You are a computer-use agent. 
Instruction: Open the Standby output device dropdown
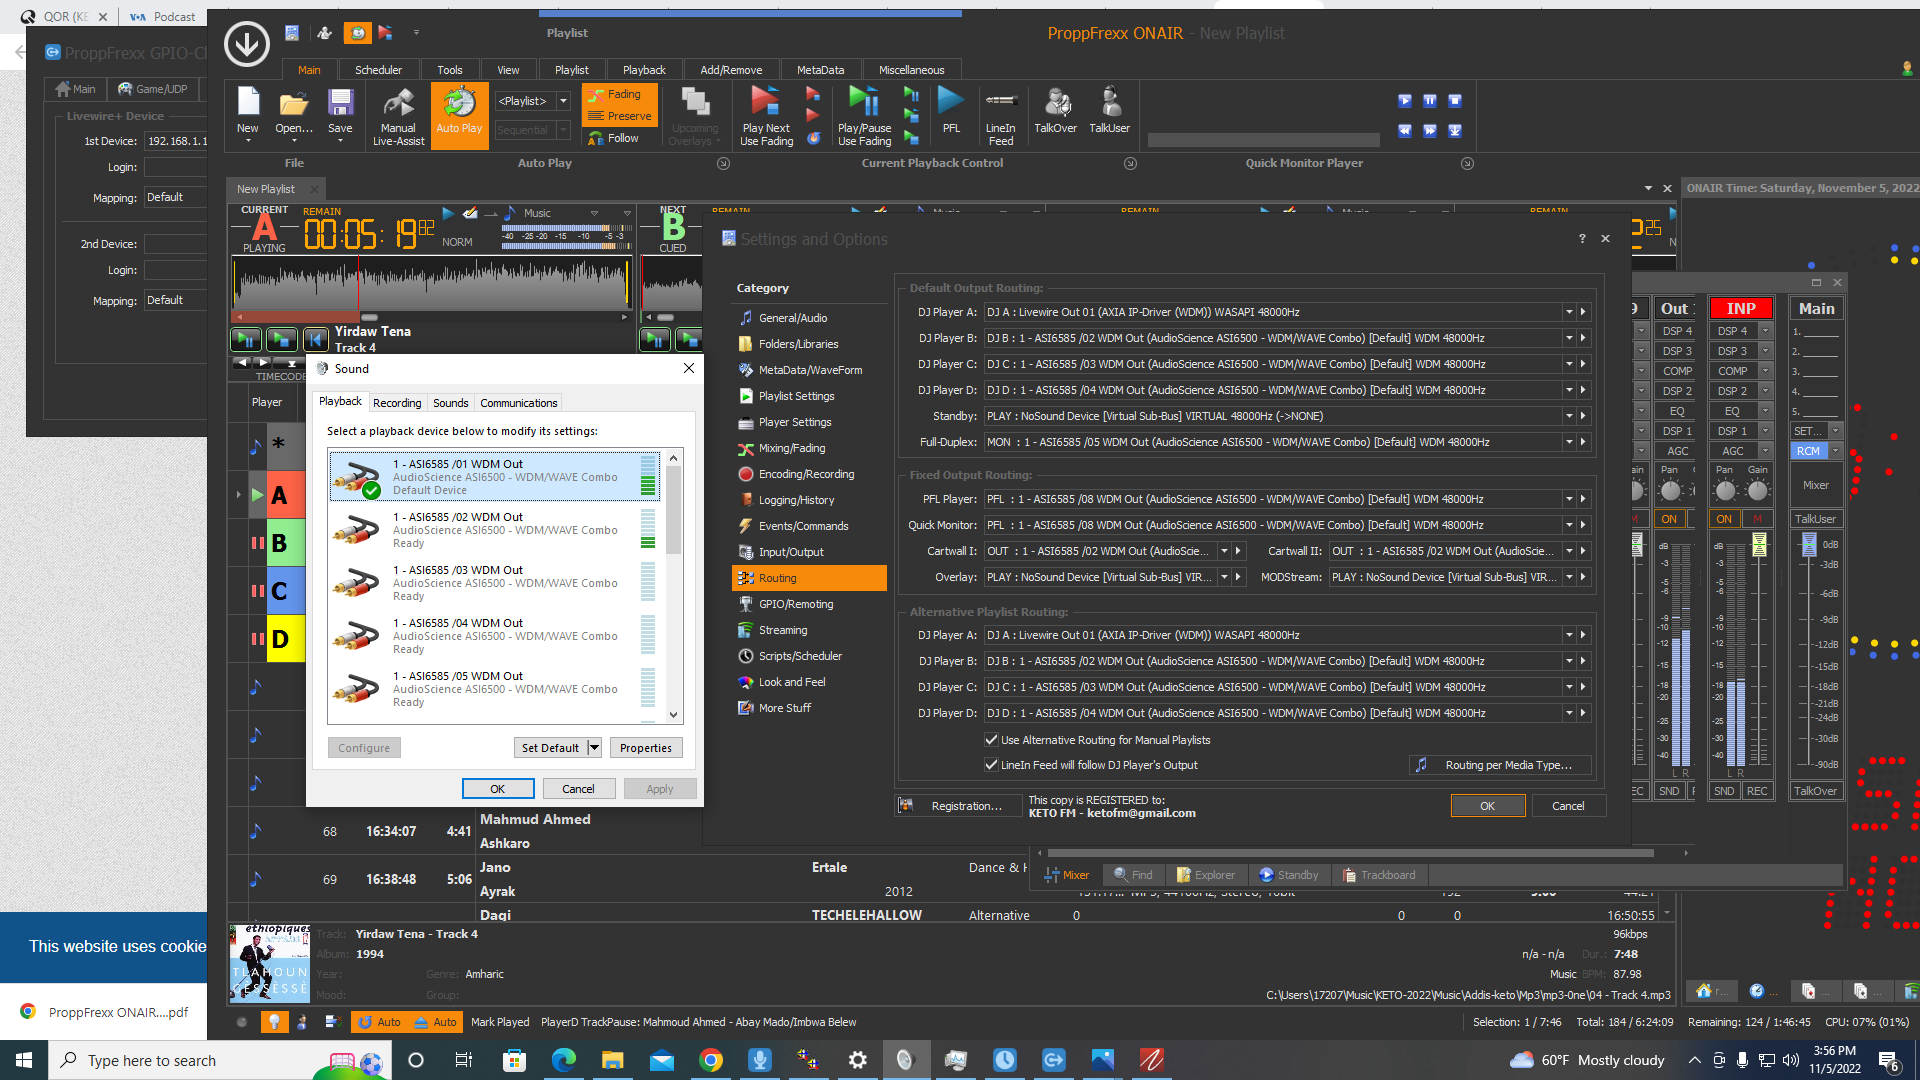1569,416
